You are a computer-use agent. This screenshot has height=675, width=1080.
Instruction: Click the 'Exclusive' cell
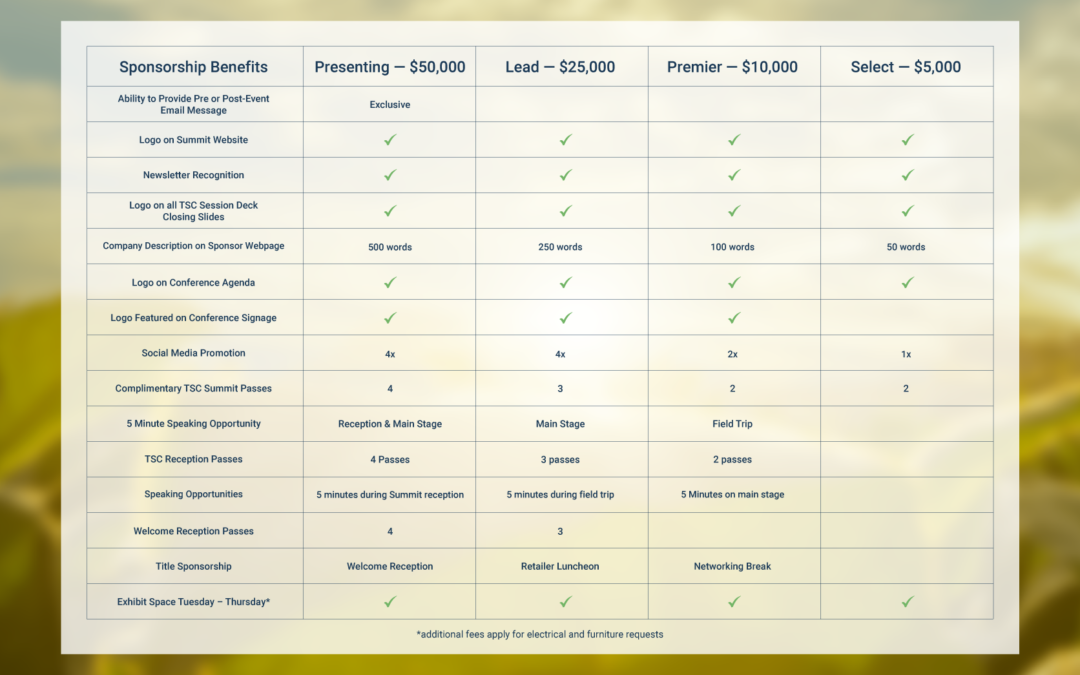click(390, 105)
